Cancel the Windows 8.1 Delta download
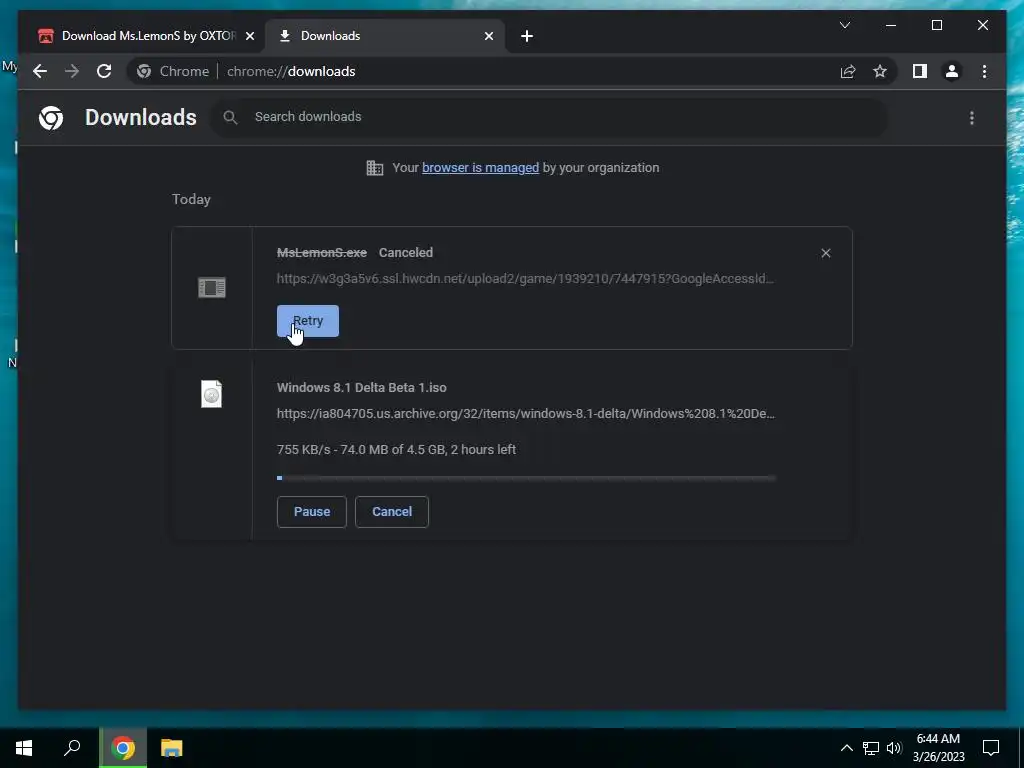The image size is (1024, 768). coord(392,511)
